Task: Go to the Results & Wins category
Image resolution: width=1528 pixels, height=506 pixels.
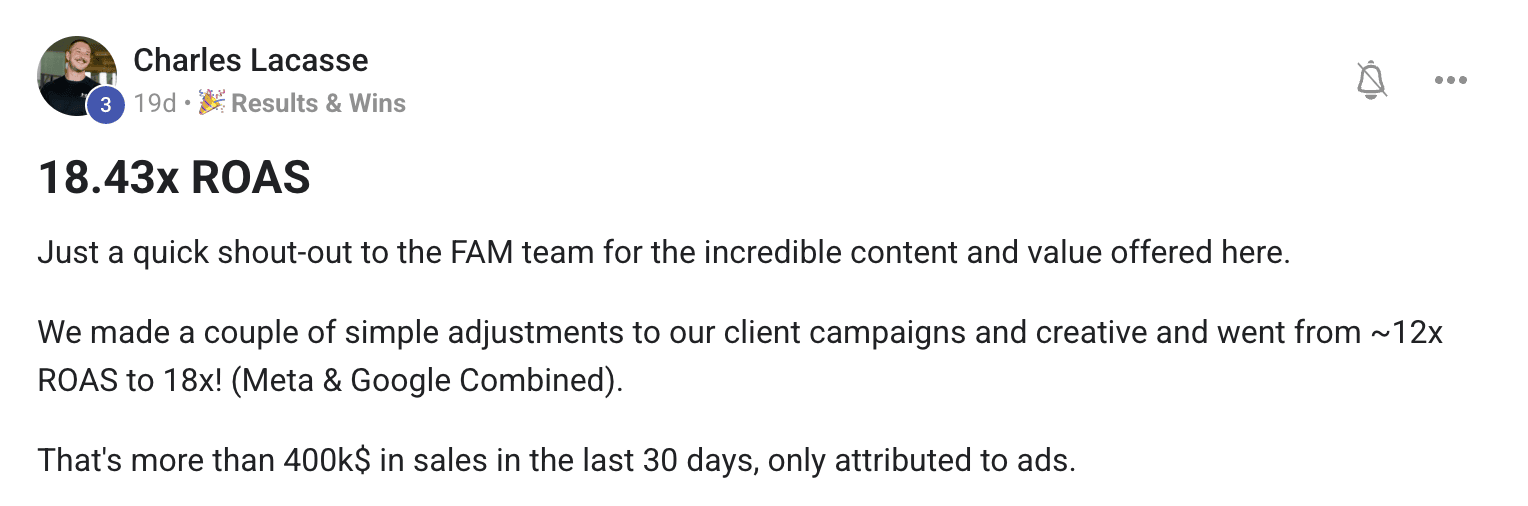Action: coord(318,103)
